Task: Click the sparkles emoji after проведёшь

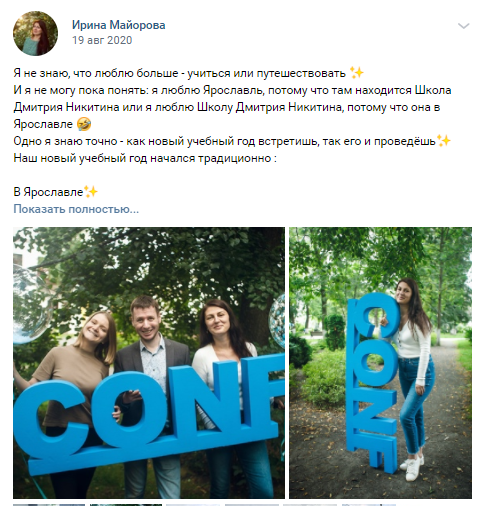Action: point(444,141)
